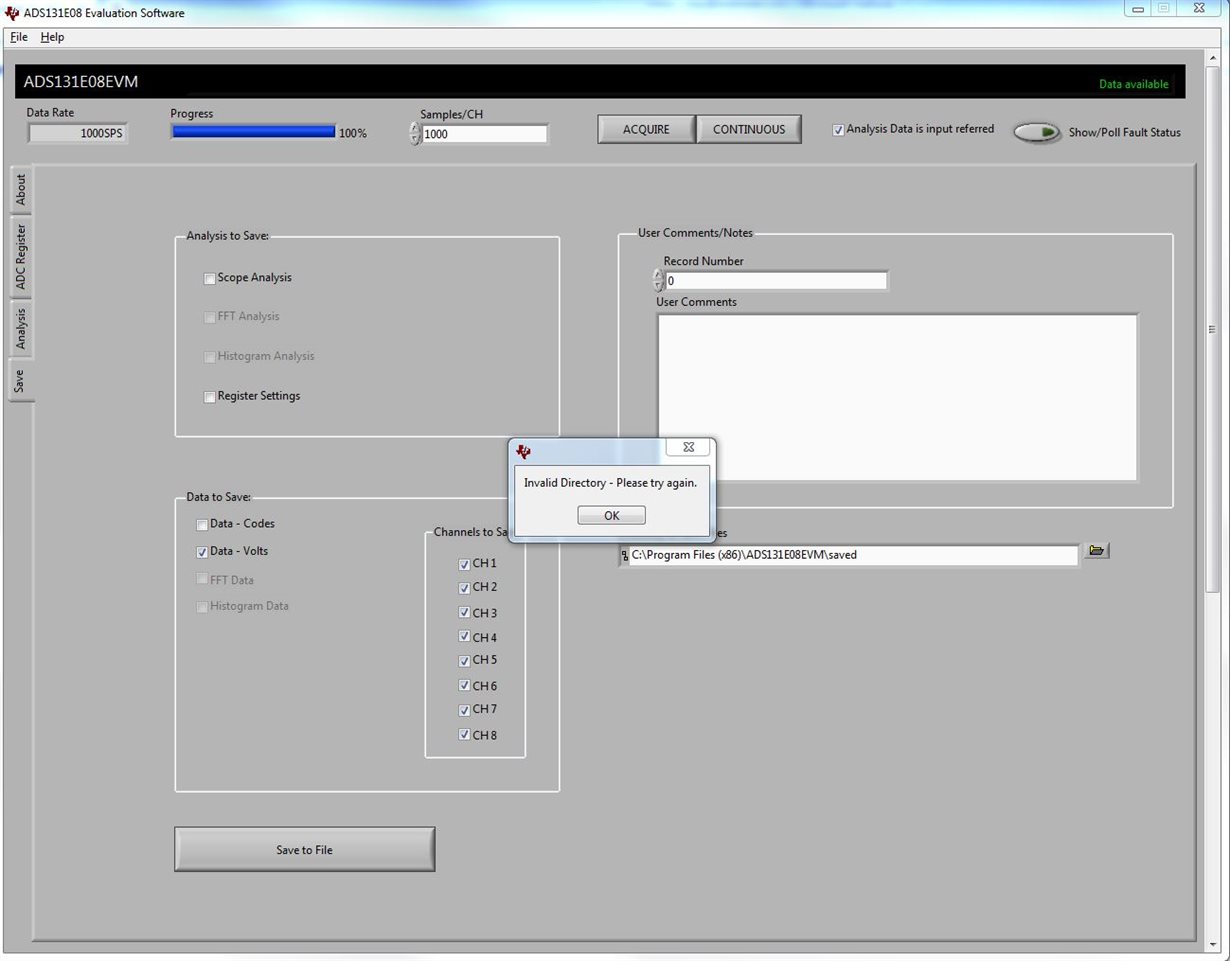
Task: Click the Invalid Directory message text
Action: coord(610,482)
